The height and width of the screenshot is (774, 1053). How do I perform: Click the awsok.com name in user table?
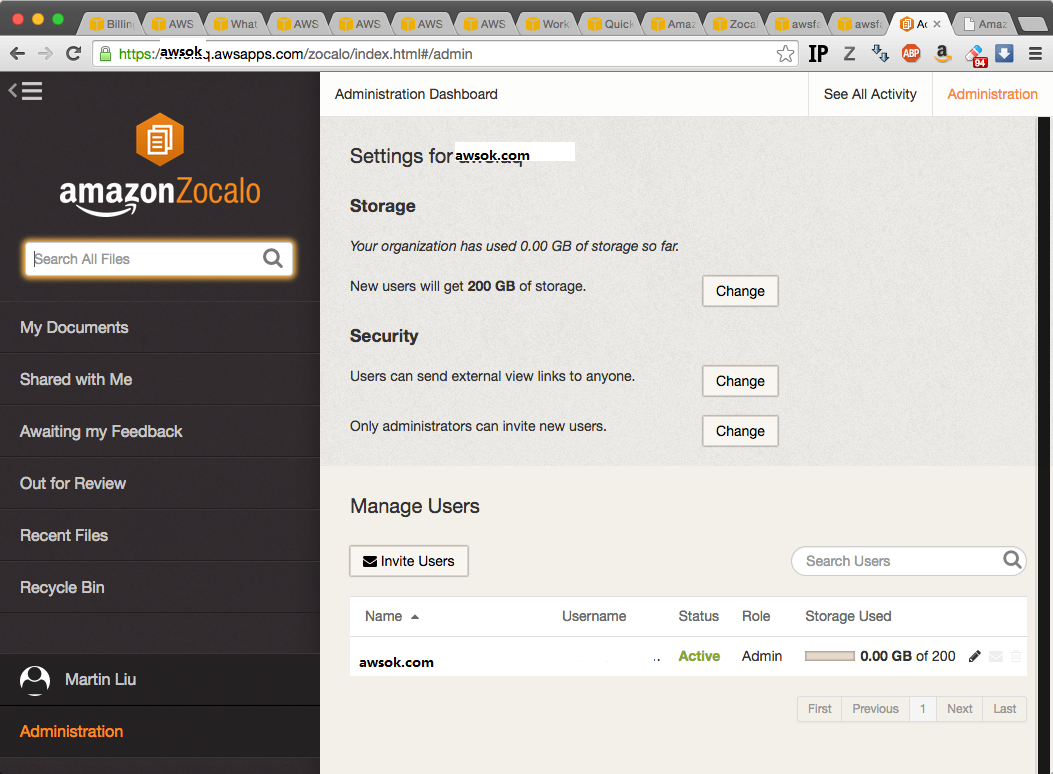click(396, 663)
